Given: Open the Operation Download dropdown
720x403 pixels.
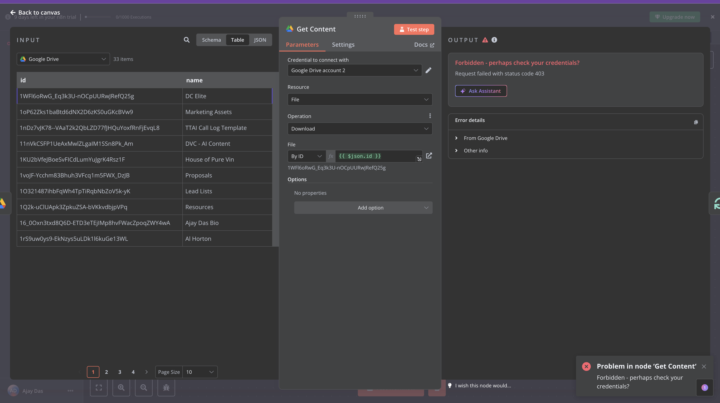Looking at the screenshot, I should pos(360,129).
